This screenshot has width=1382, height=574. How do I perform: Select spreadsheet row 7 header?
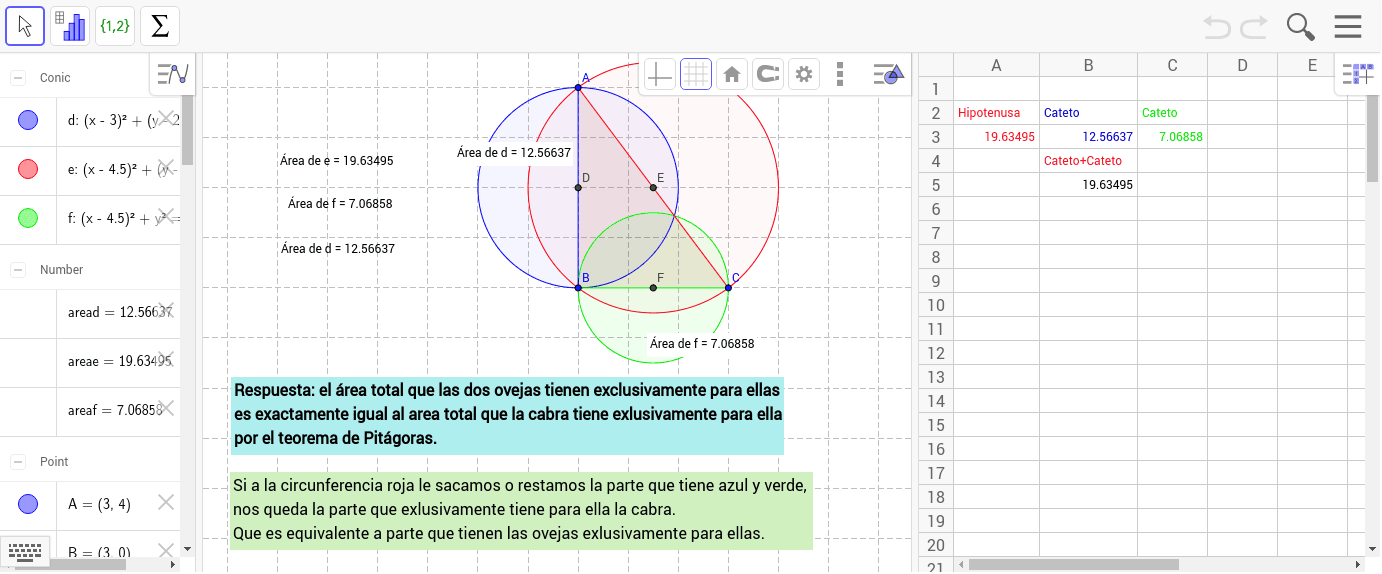pyautogui.click(x=936, y=233)
